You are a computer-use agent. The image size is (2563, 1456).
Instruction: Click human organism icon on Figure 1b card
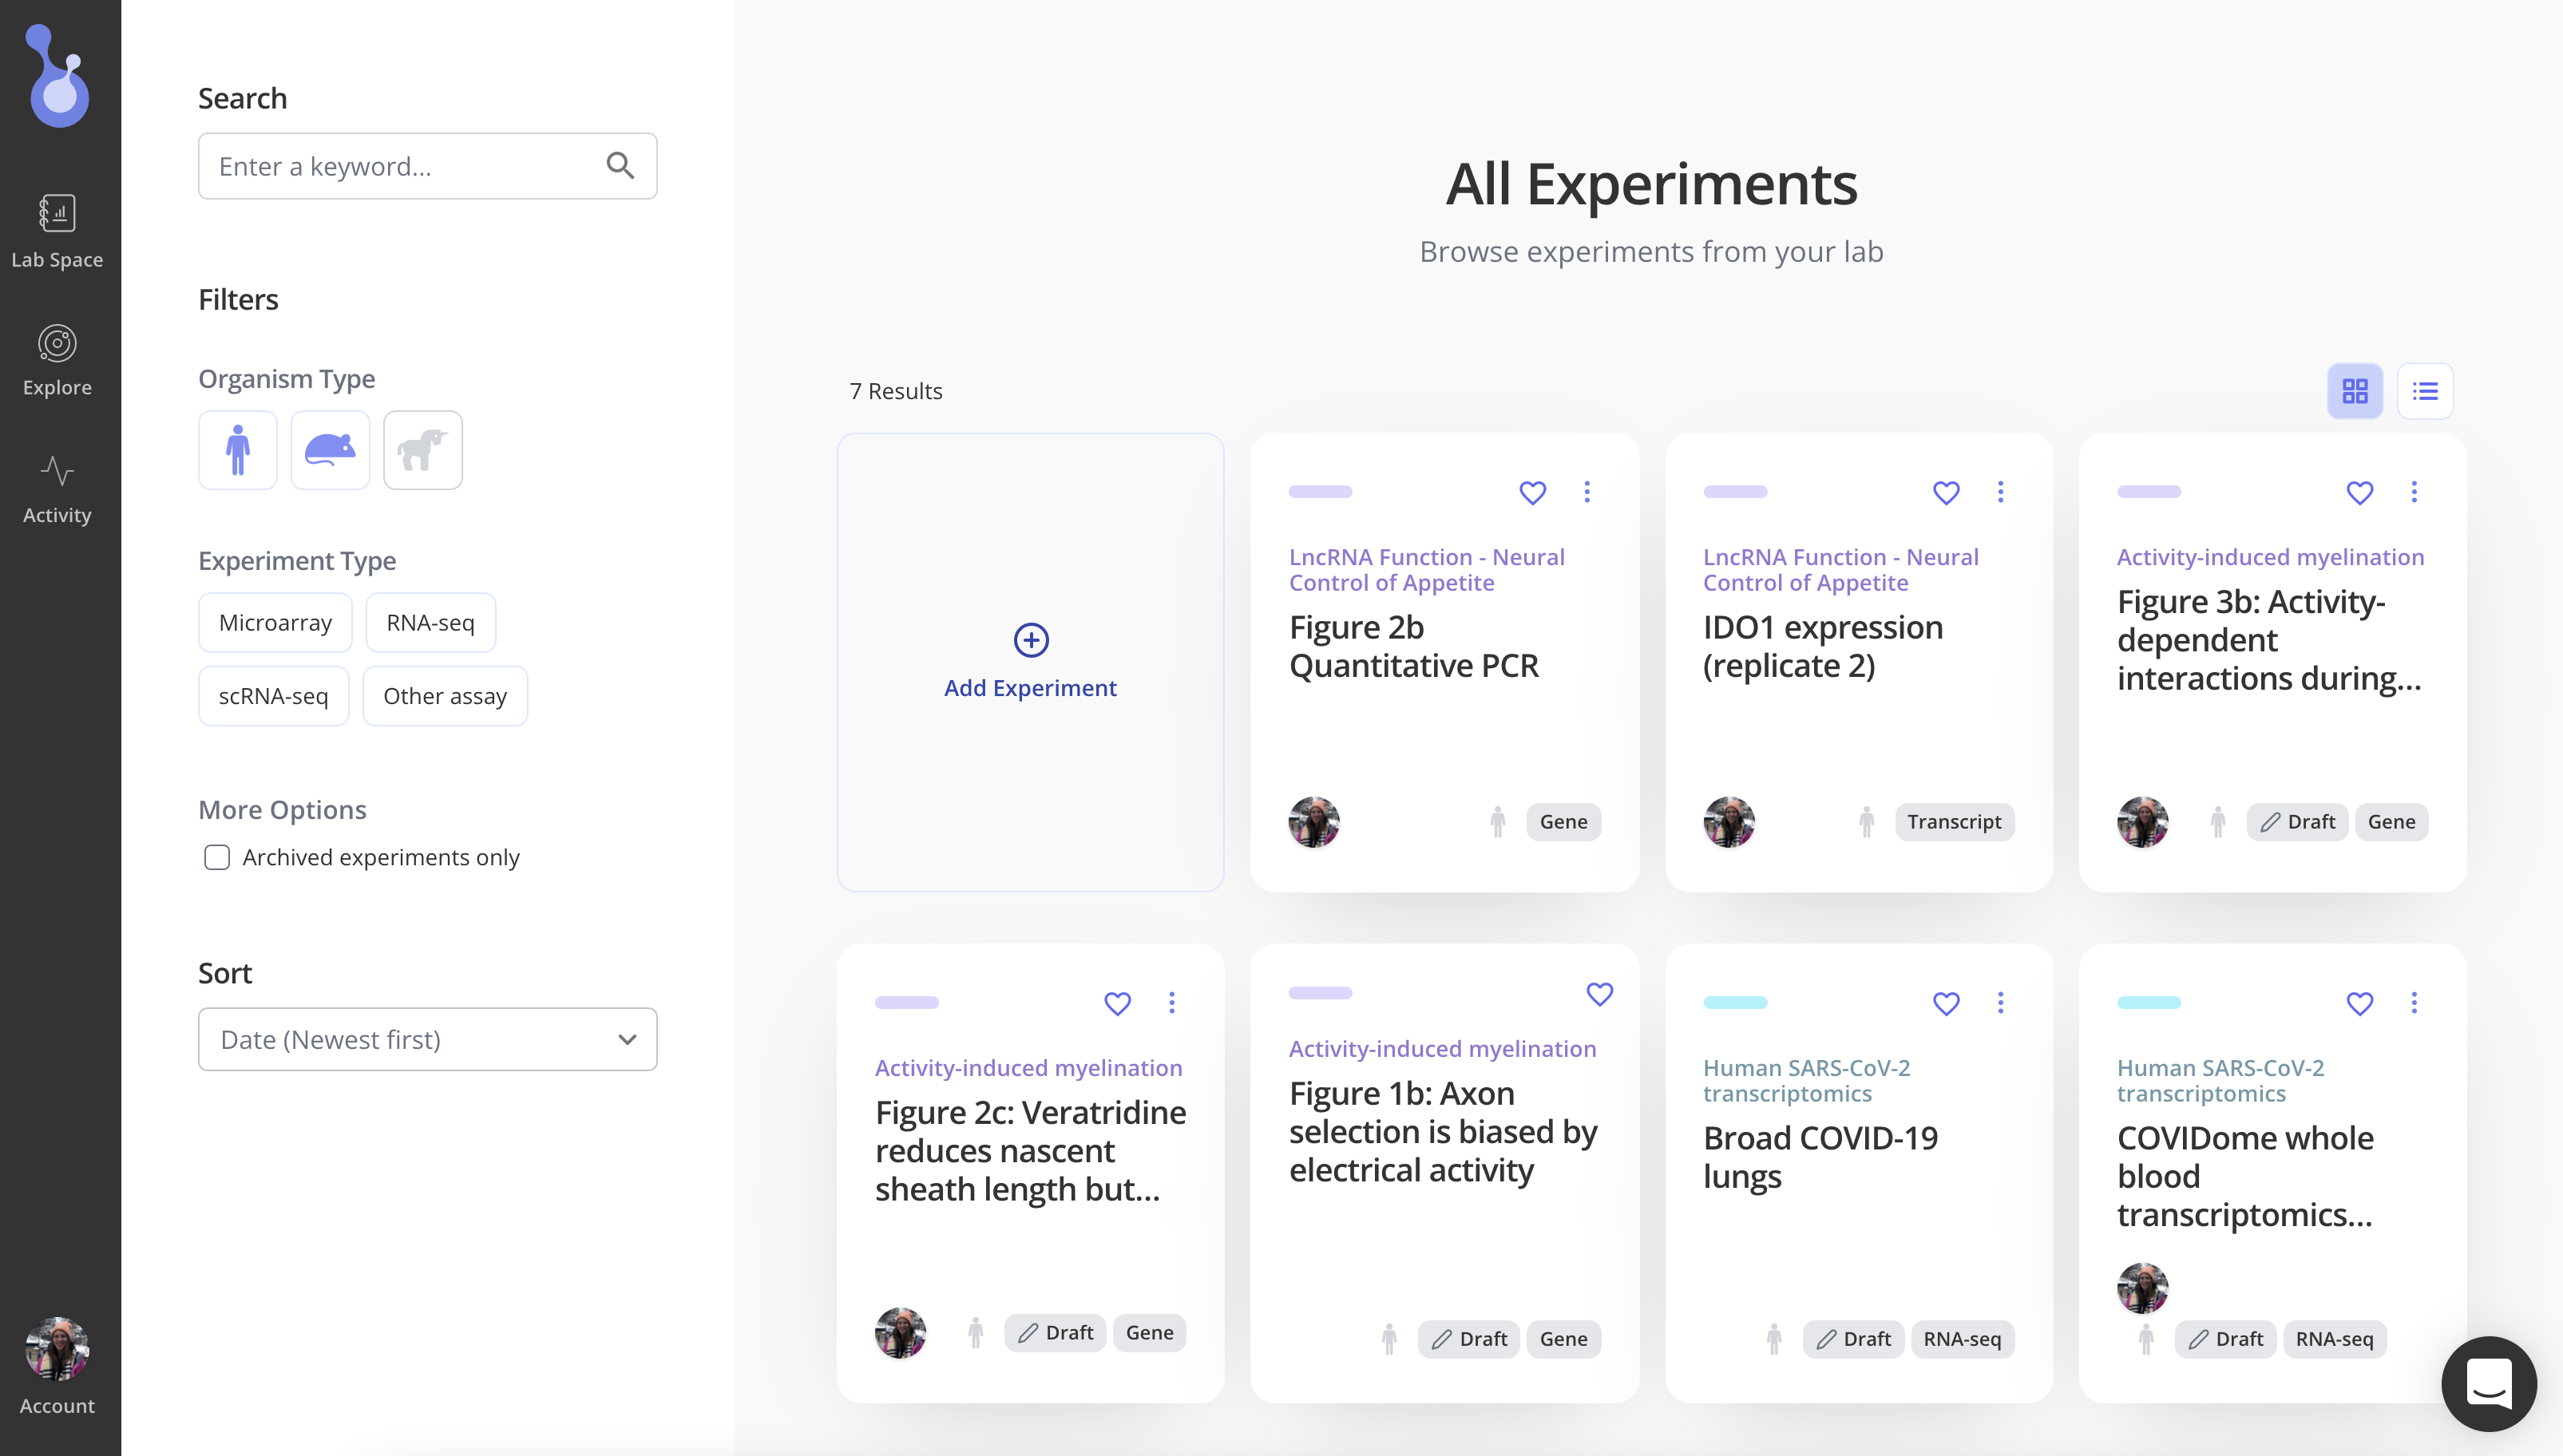(x=1389, y=1339)
